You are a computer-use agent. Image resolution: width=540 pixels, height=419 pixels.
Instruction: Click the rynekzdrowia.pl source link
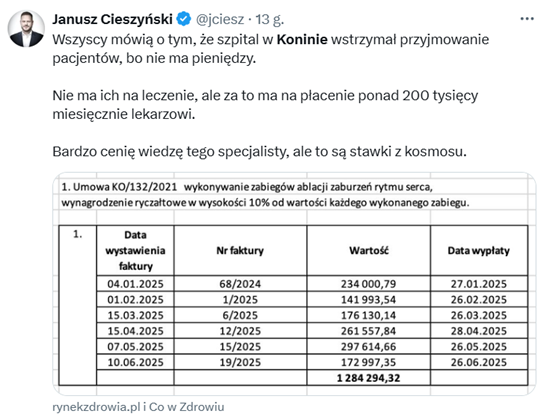[x=96, y=407]
